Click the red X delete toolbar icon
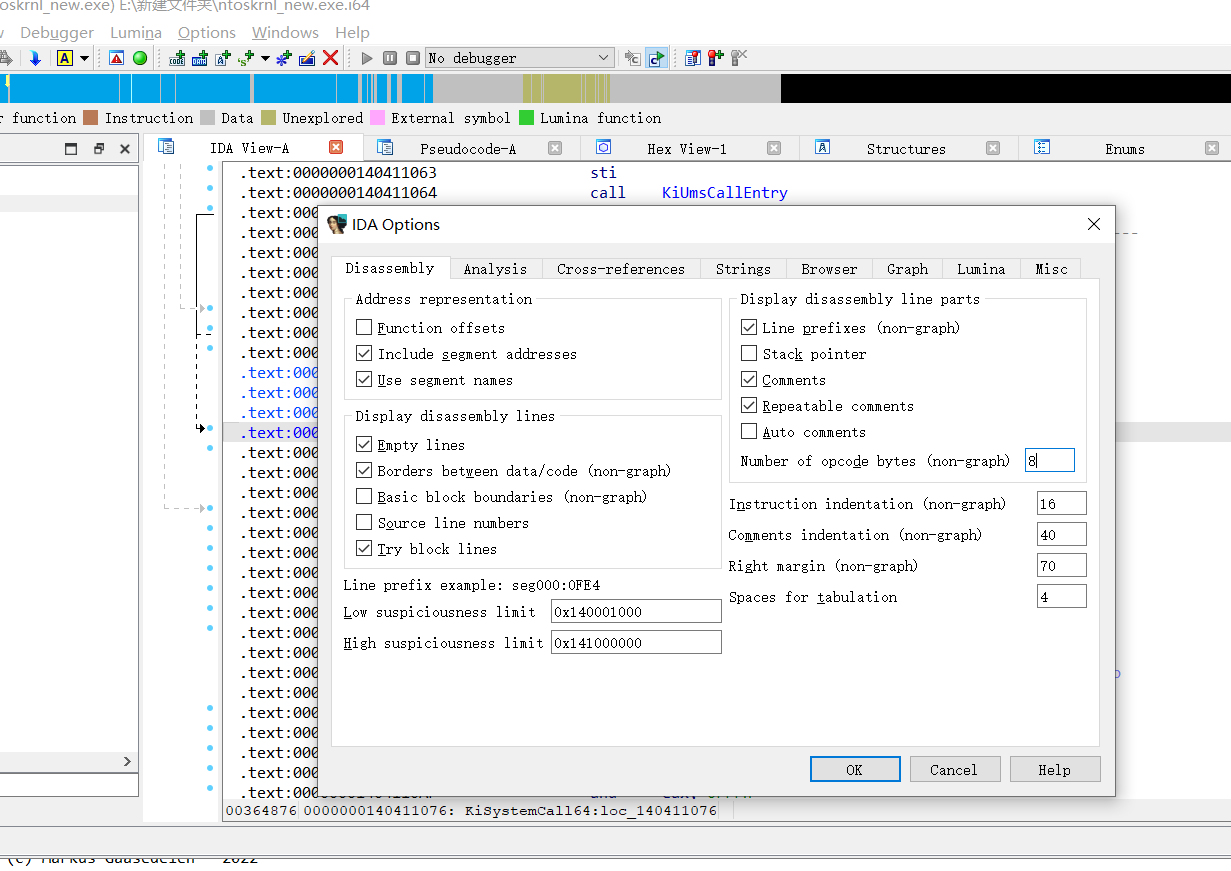Screen dimensions: 1231x871 pos(331,58)
